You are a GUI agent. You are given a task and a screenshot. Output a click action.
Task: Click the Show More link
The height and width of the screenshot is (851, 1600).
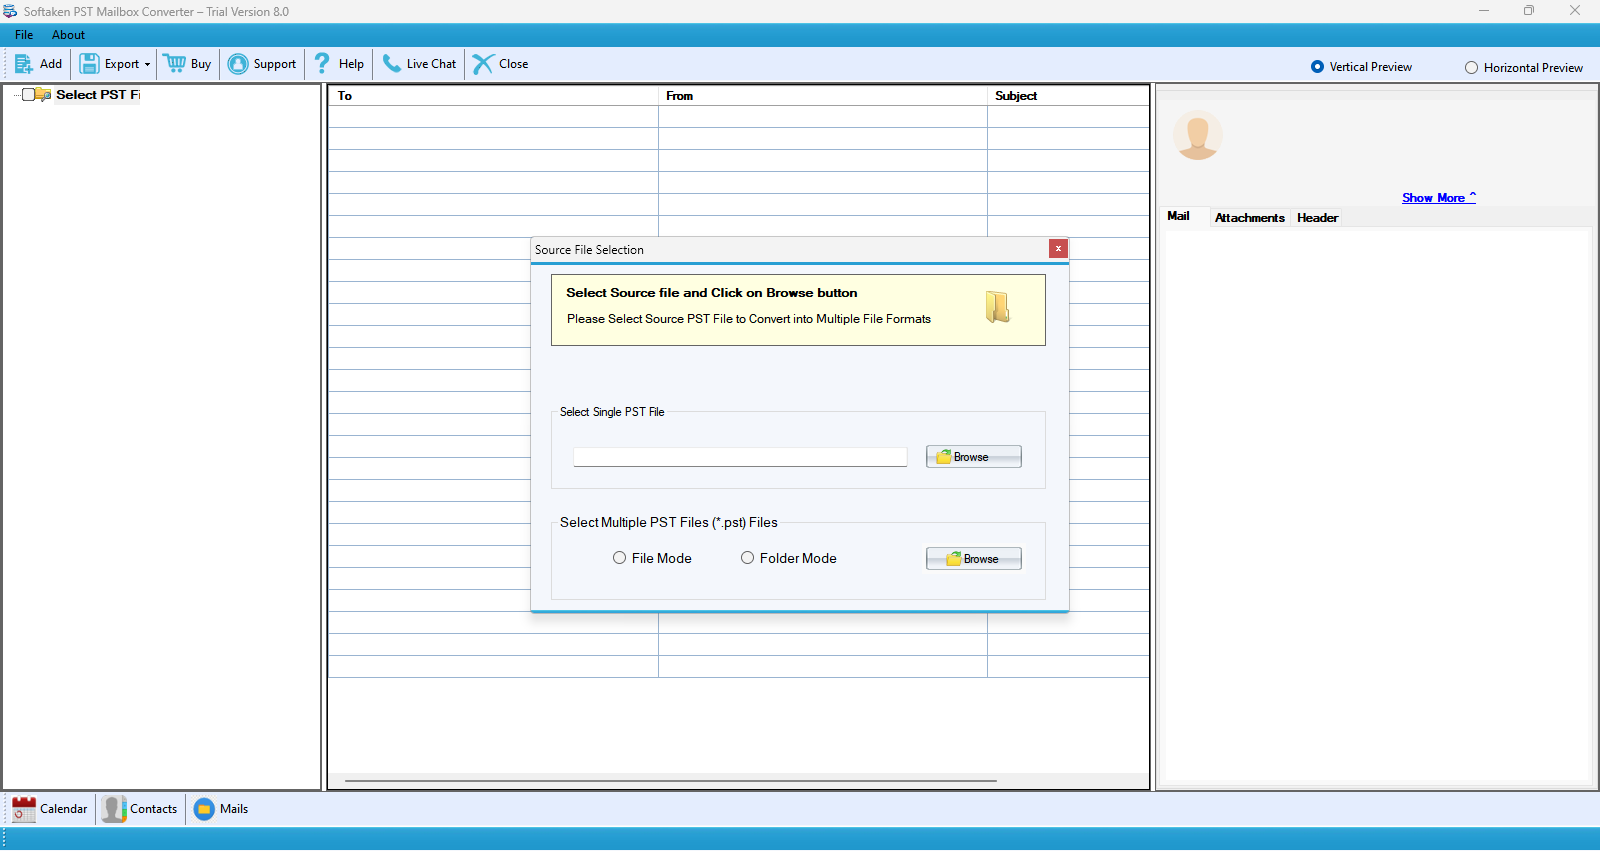tap(1438, 198)
